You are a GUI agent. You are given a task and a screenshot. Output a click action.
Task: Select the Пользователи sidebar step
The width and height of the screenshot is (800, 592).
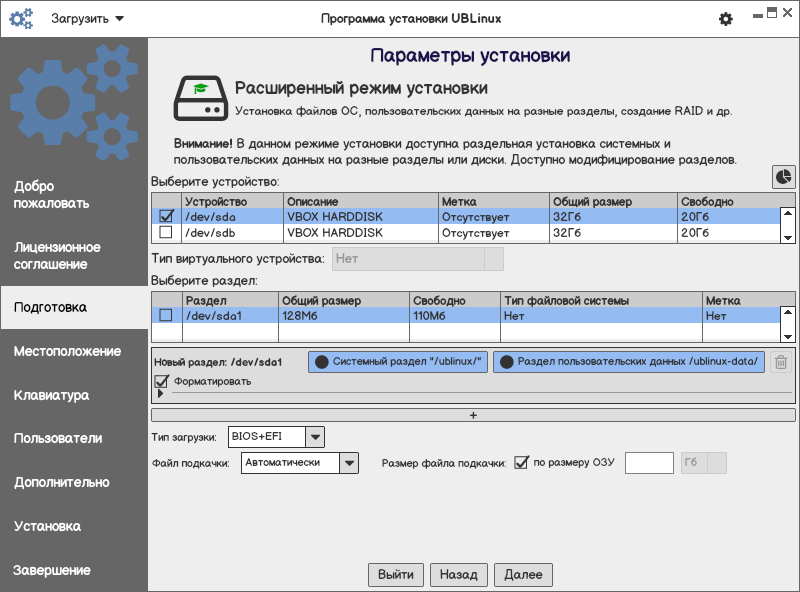[x=58, y=438]
